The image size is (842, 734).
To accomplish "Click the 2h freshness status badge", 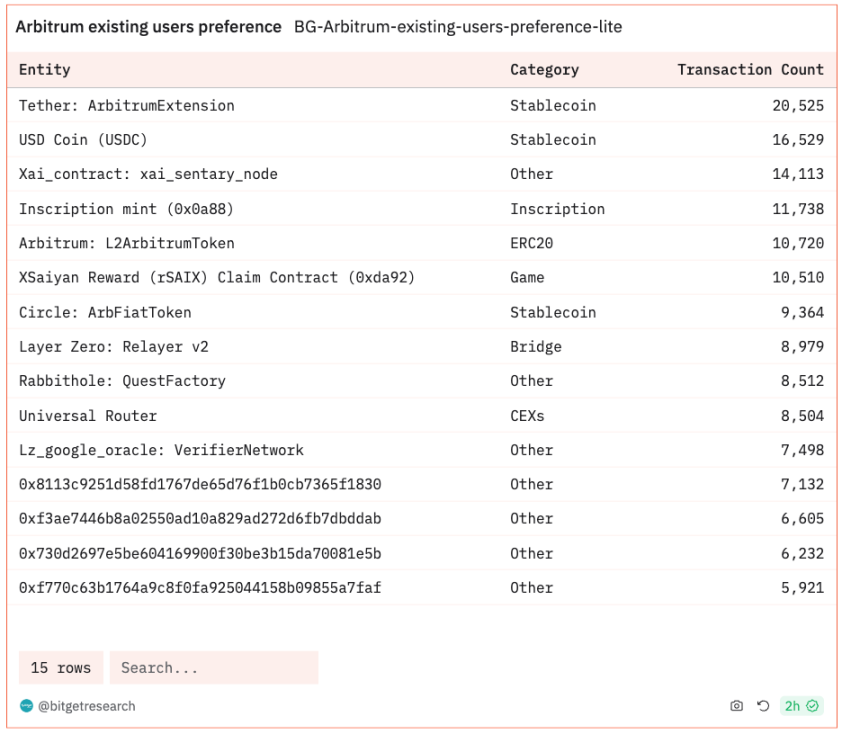I will point(801,706).
